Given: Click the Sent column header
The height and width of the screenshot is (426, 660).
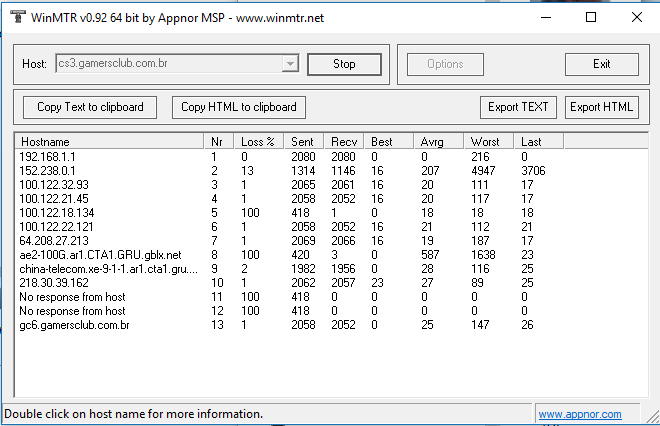Looking at the screenshot, I should tap(304, 142).
